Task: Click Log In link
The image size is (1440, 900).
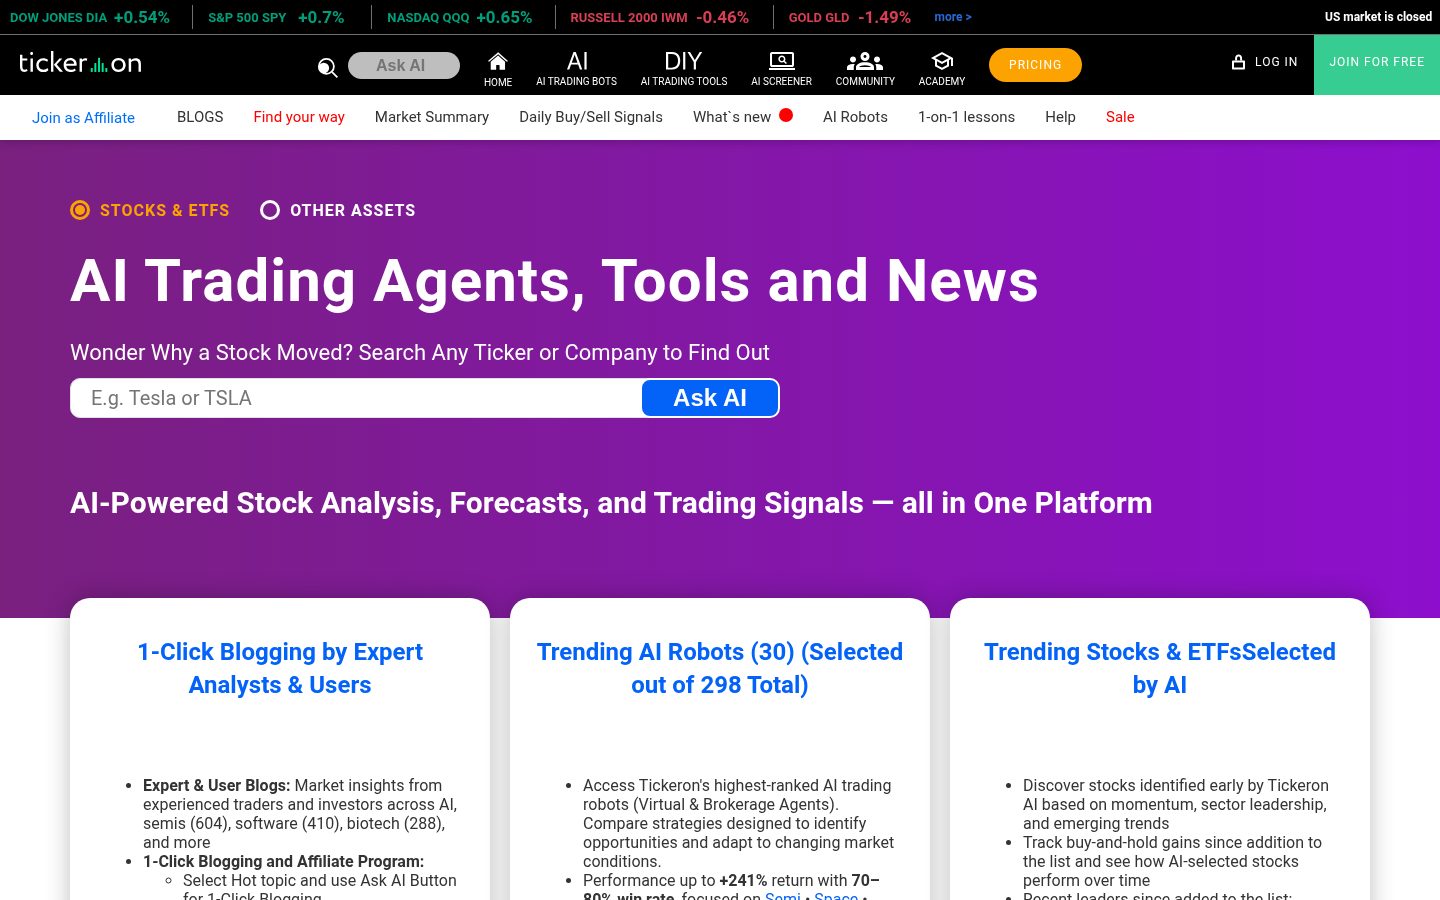Action: click(x=1276, y=62)
